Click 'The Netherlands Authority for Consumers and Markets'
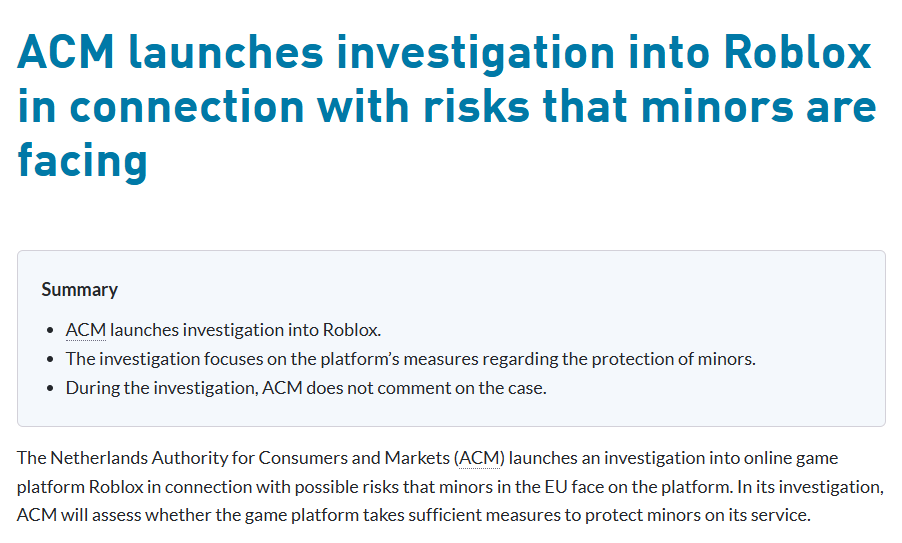902x543 pixels. tap(230, 458)
